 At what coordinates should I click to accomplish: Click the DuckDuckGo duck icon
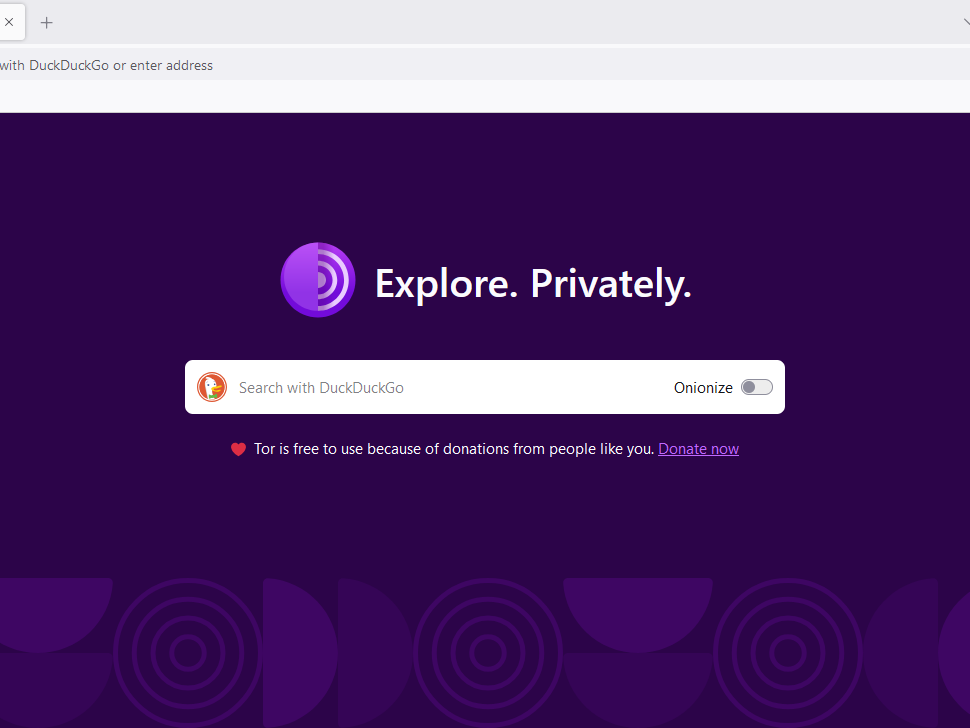[212, 387]
